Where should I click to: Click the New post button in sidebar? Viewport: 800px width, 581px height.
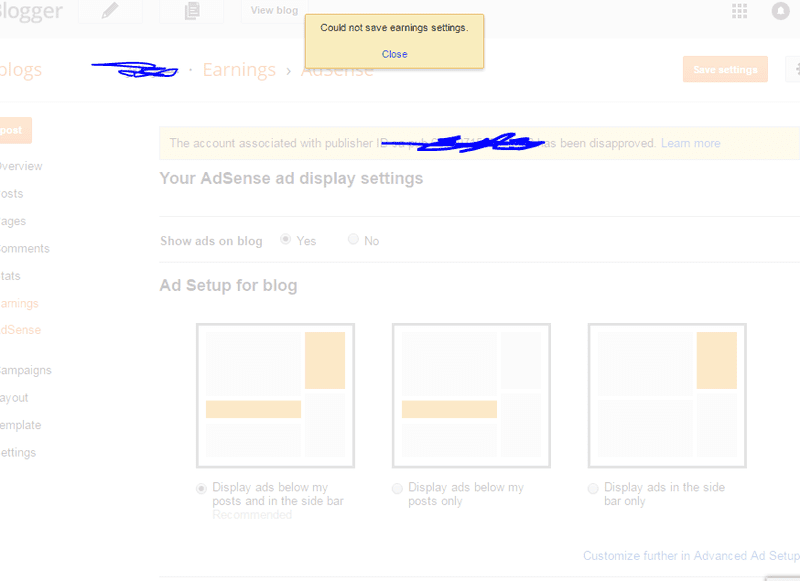tap(15, 130)
